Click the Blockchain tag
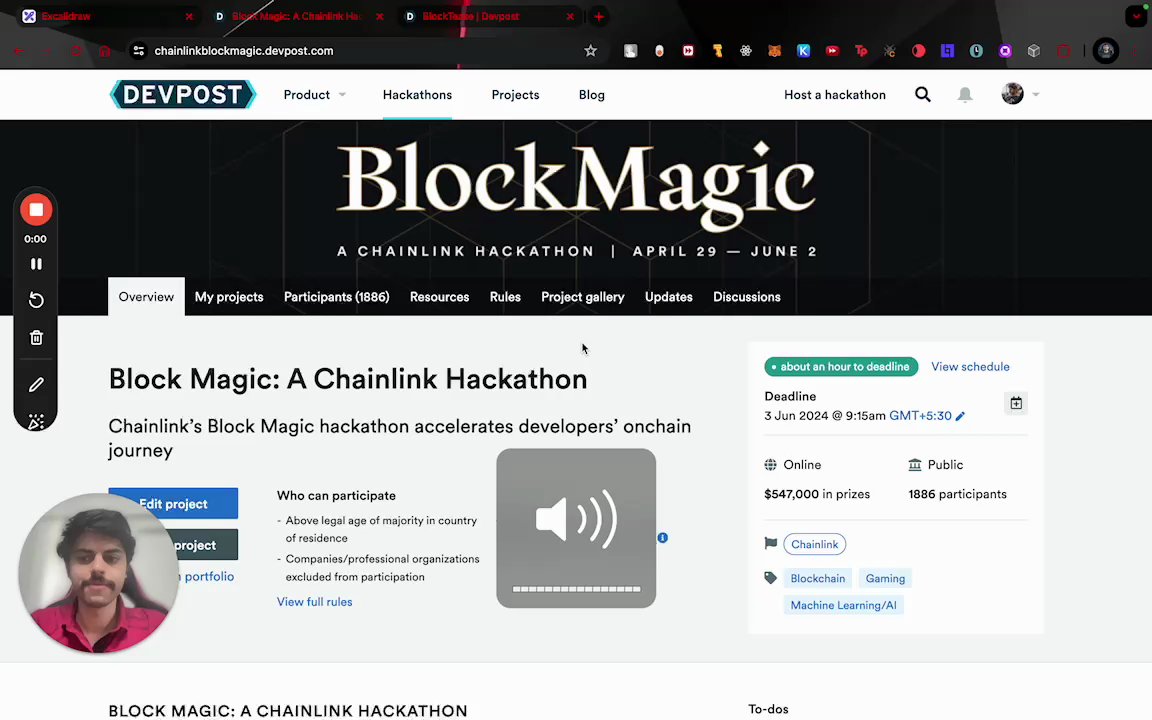 coord(818,578)
